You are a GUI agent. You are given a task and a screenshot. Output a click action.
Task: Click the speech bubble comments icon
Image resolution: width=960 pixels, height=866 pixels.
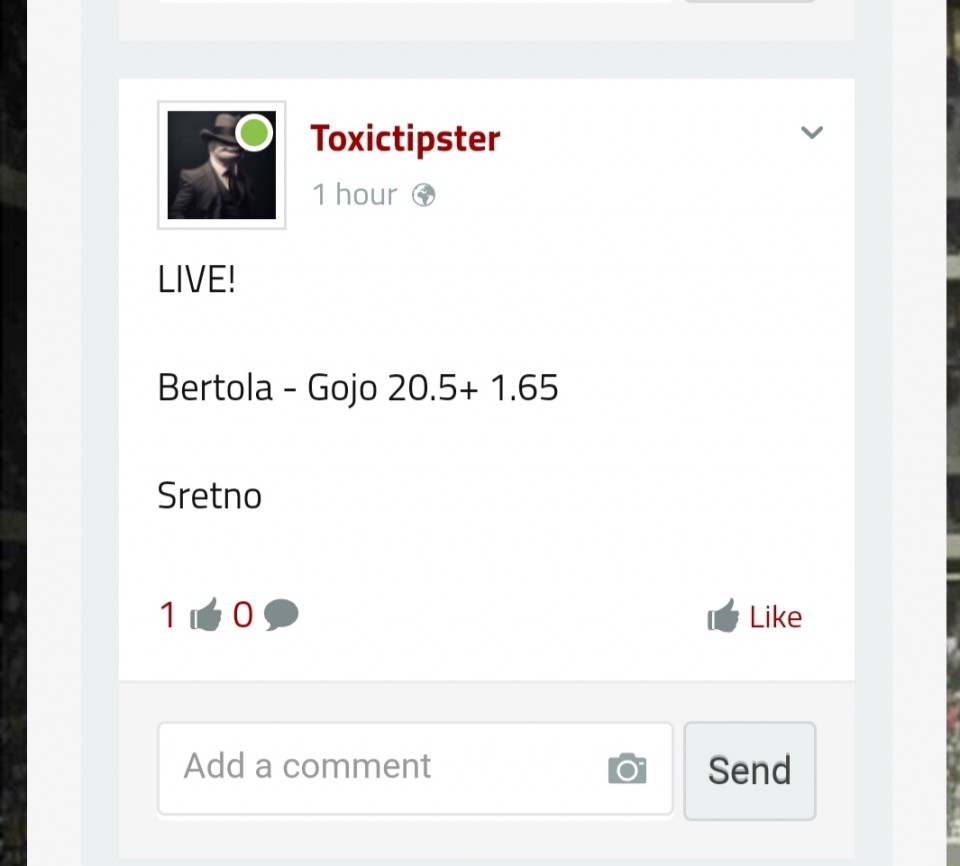(x=281, y=615)
